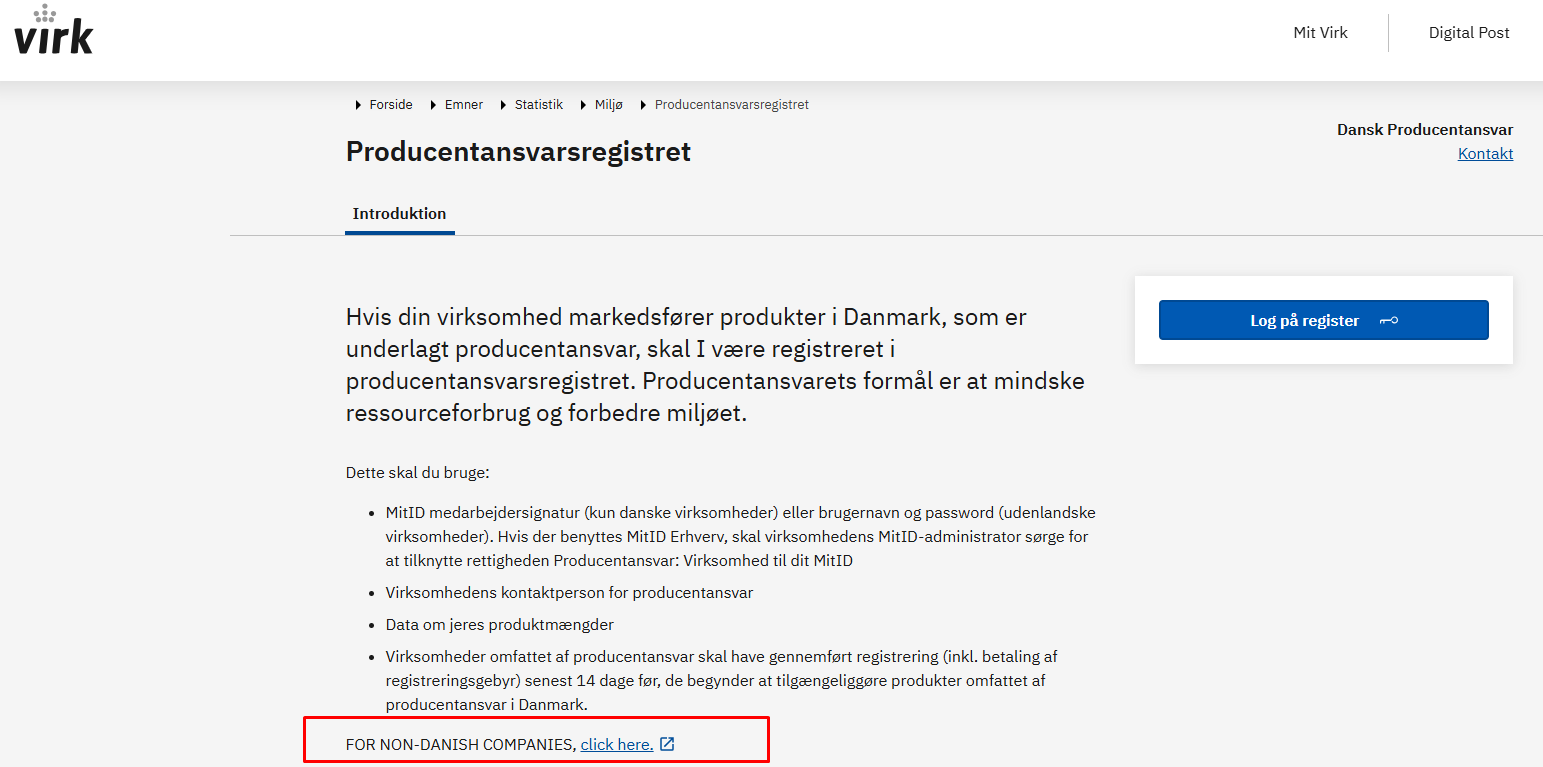Navigate to Emner breadcrumb link
Screen dimensions: 1543x767
pos(464,105)
